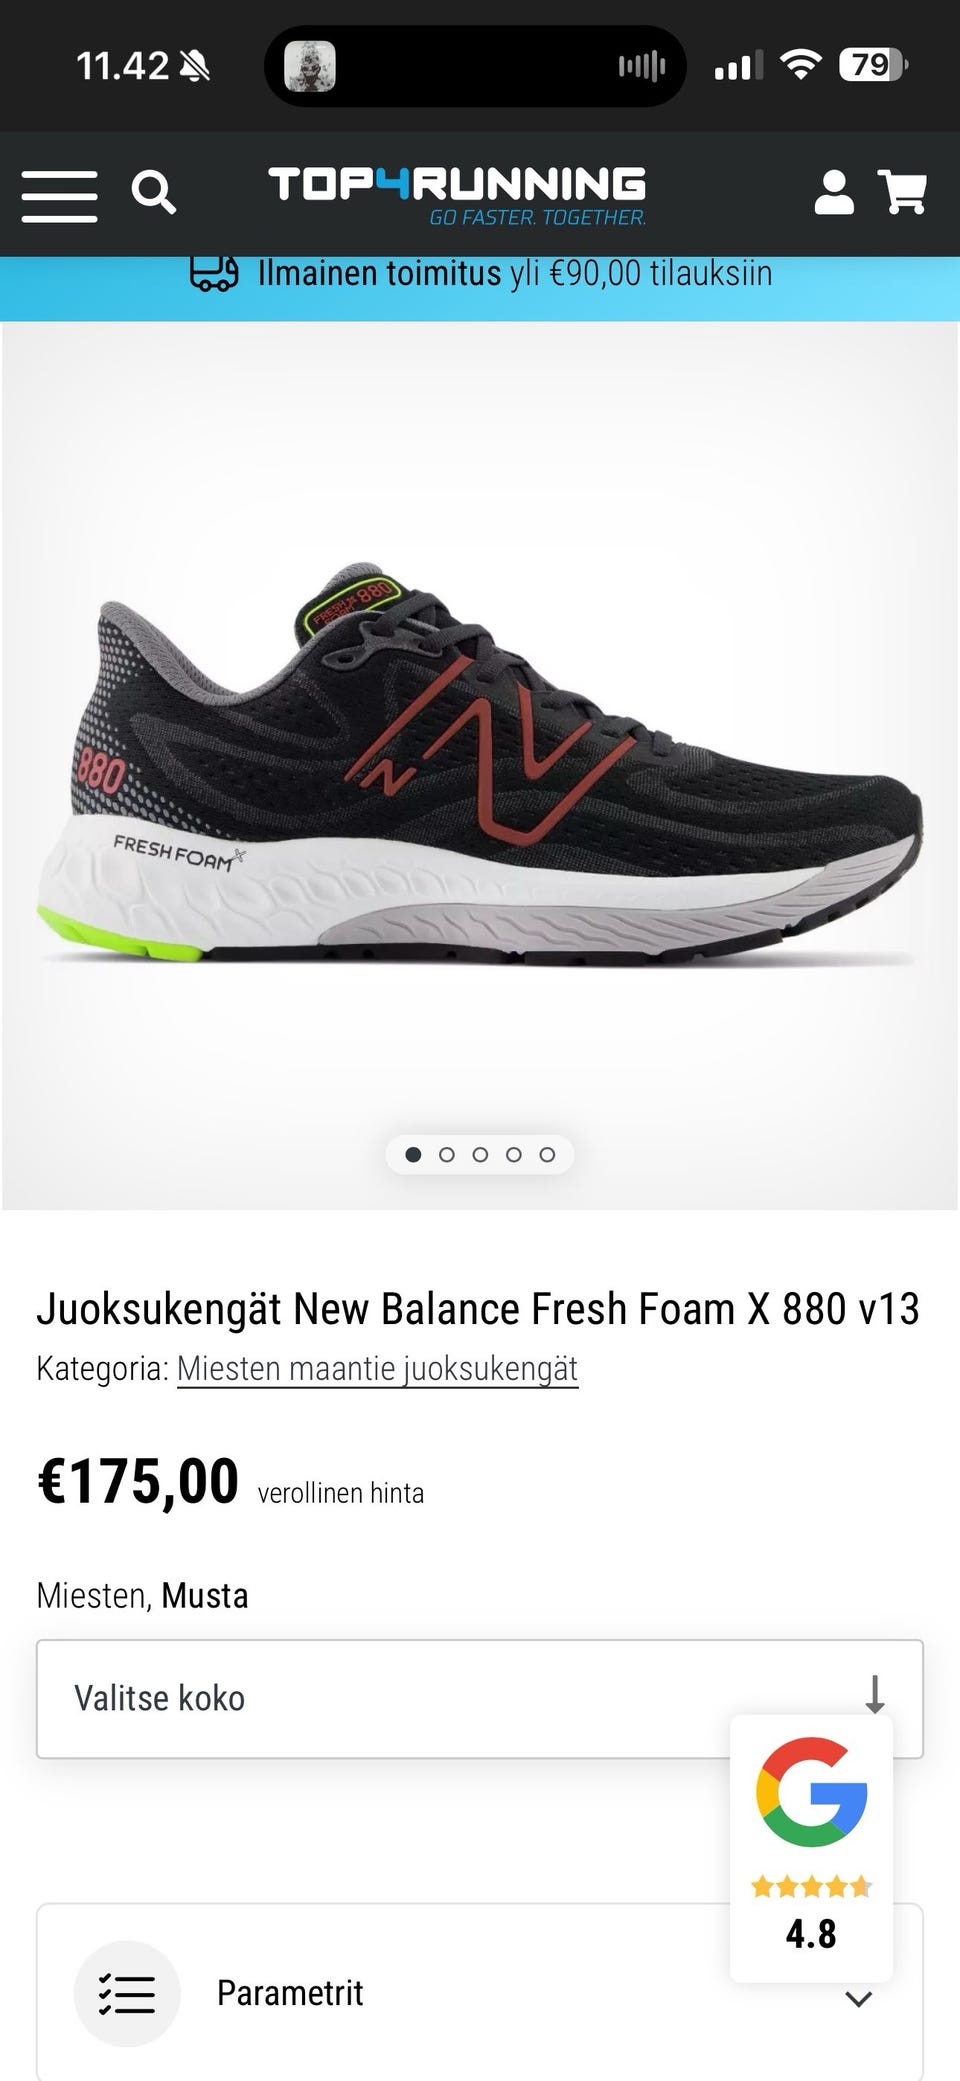Tap the delivery truck icon
The height and width of the screenshot is (2081, 960).
tap(214, 272)
